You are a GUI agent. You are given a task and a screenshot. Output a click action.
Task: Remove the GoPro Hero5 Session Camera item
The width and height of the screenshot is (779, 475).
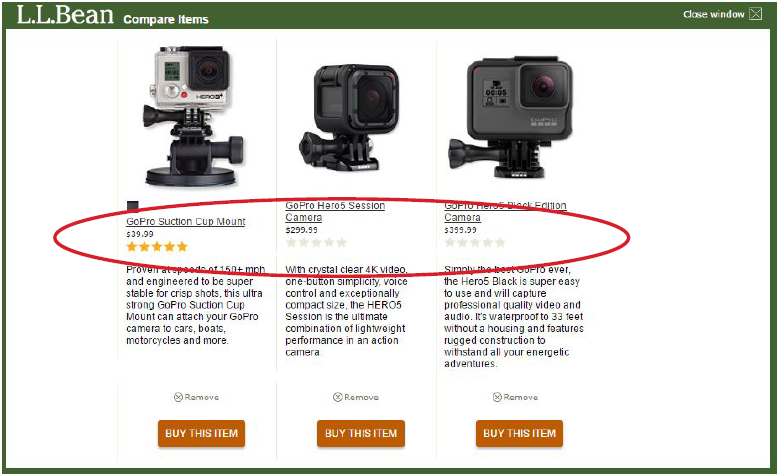[356, 397]
